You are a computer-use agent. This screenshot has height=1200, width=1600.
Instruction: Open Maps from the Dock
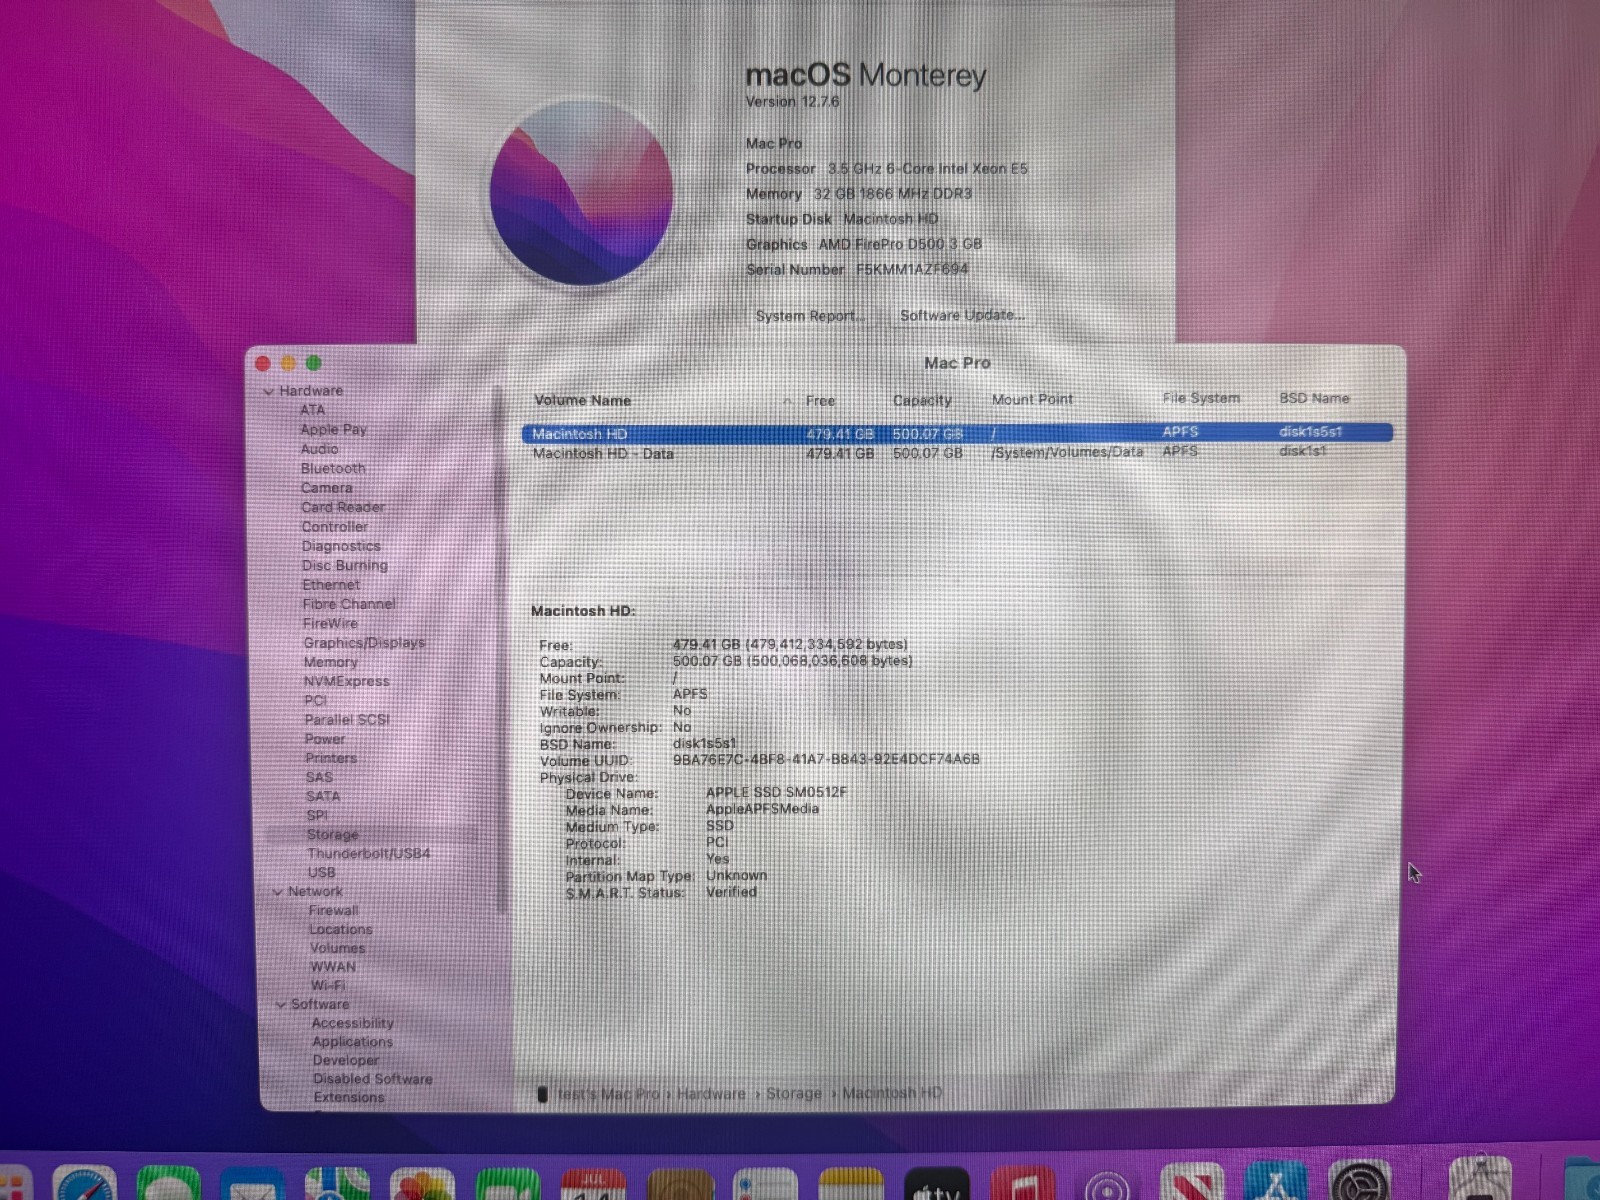[337, 1185]
